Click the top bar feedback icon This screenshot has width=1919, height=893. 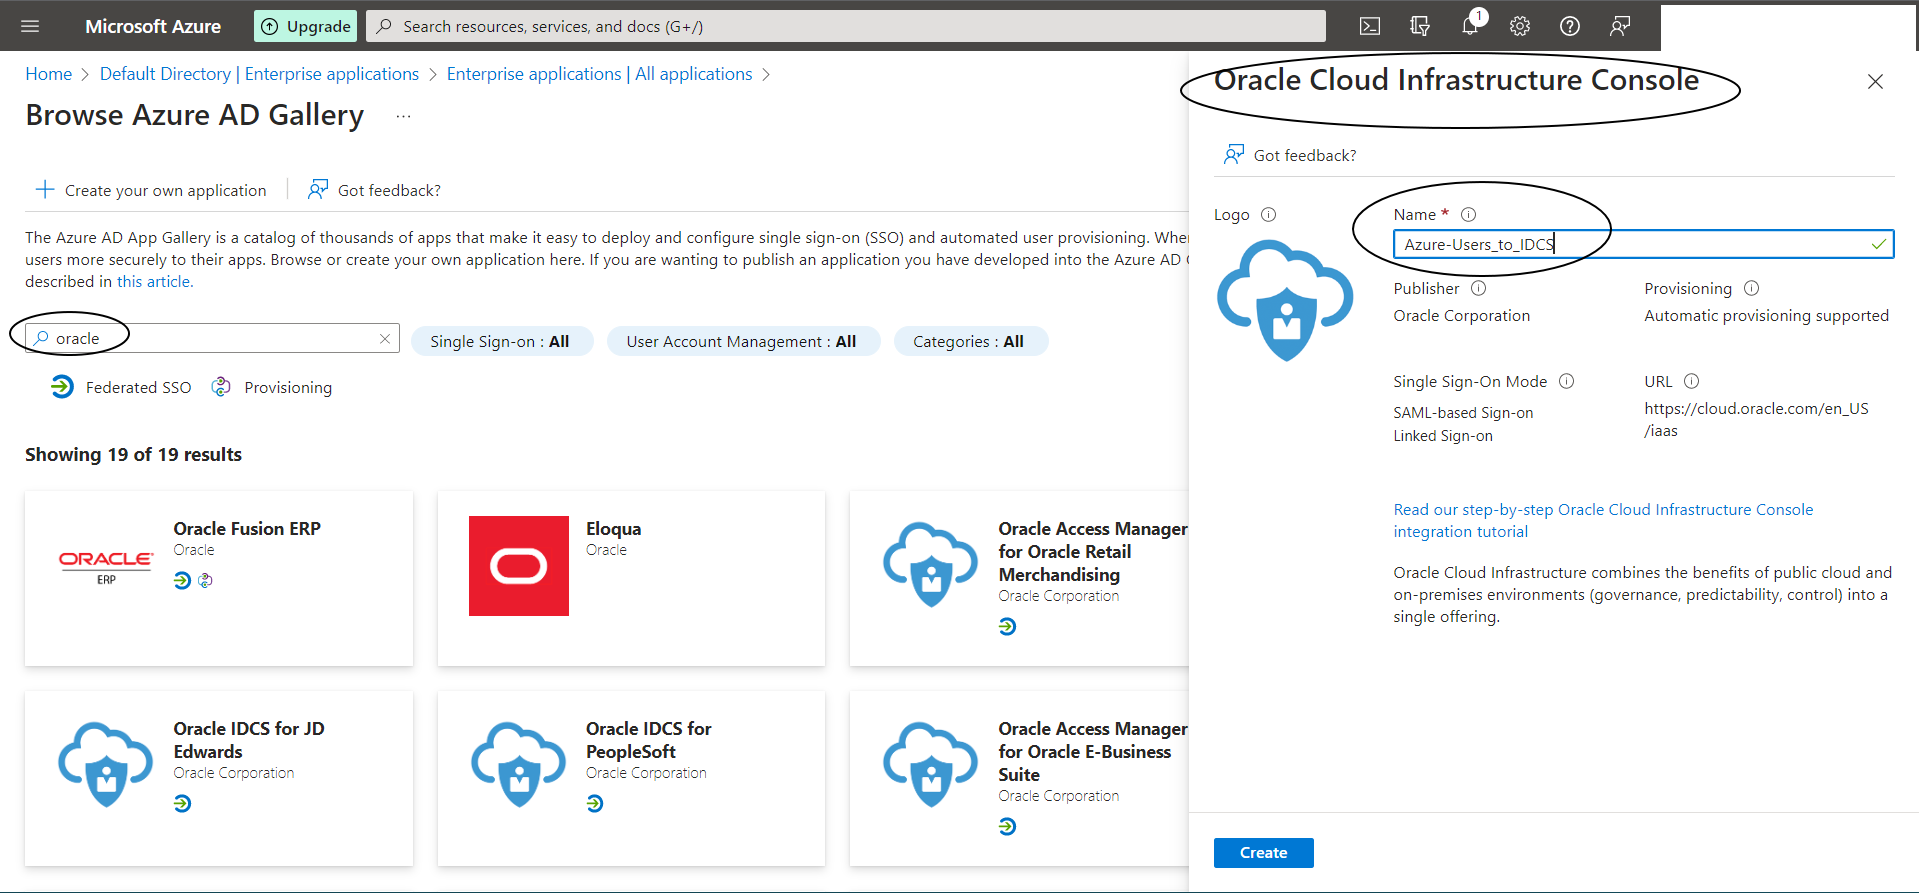[x=1620, y=26]
